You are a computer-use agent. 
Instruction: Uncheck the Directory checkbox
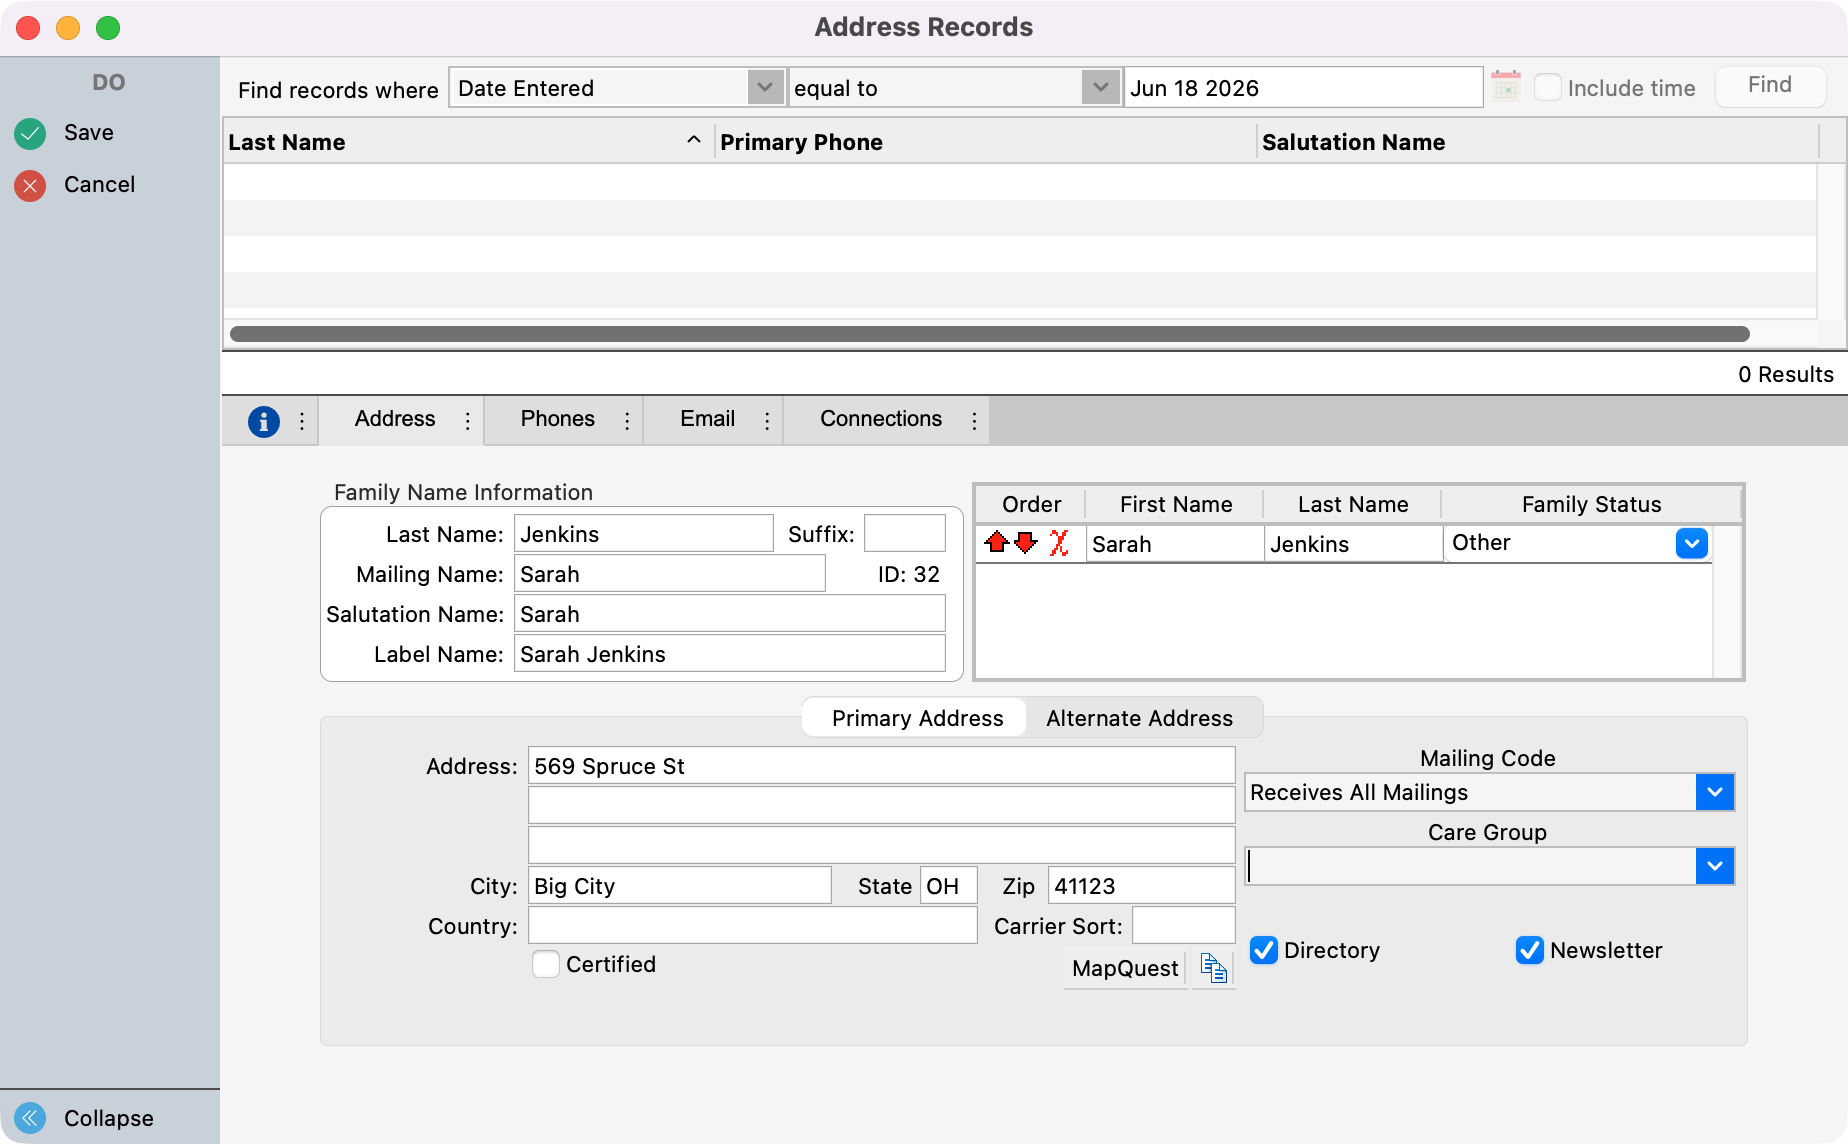click(x=1264, y=950)
